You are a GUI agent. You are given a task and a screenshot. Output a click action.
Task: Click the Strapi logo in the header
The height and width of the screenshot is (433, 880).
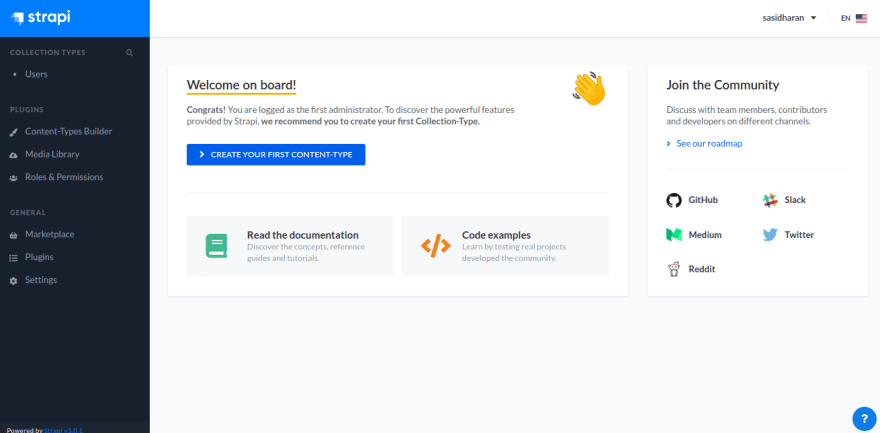40,18
